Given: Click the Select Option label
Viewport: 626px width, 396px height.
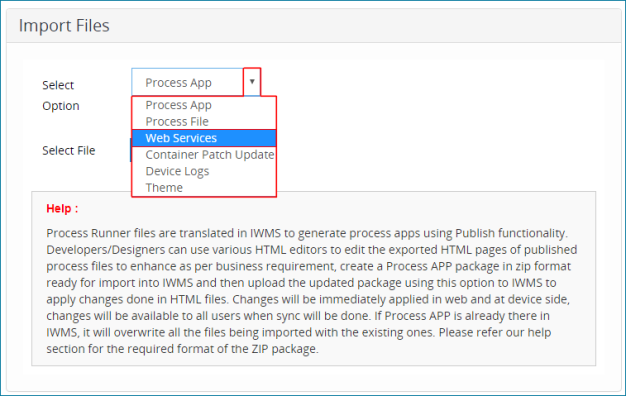Looking at the screenshot, I should [x=61, y=95].
